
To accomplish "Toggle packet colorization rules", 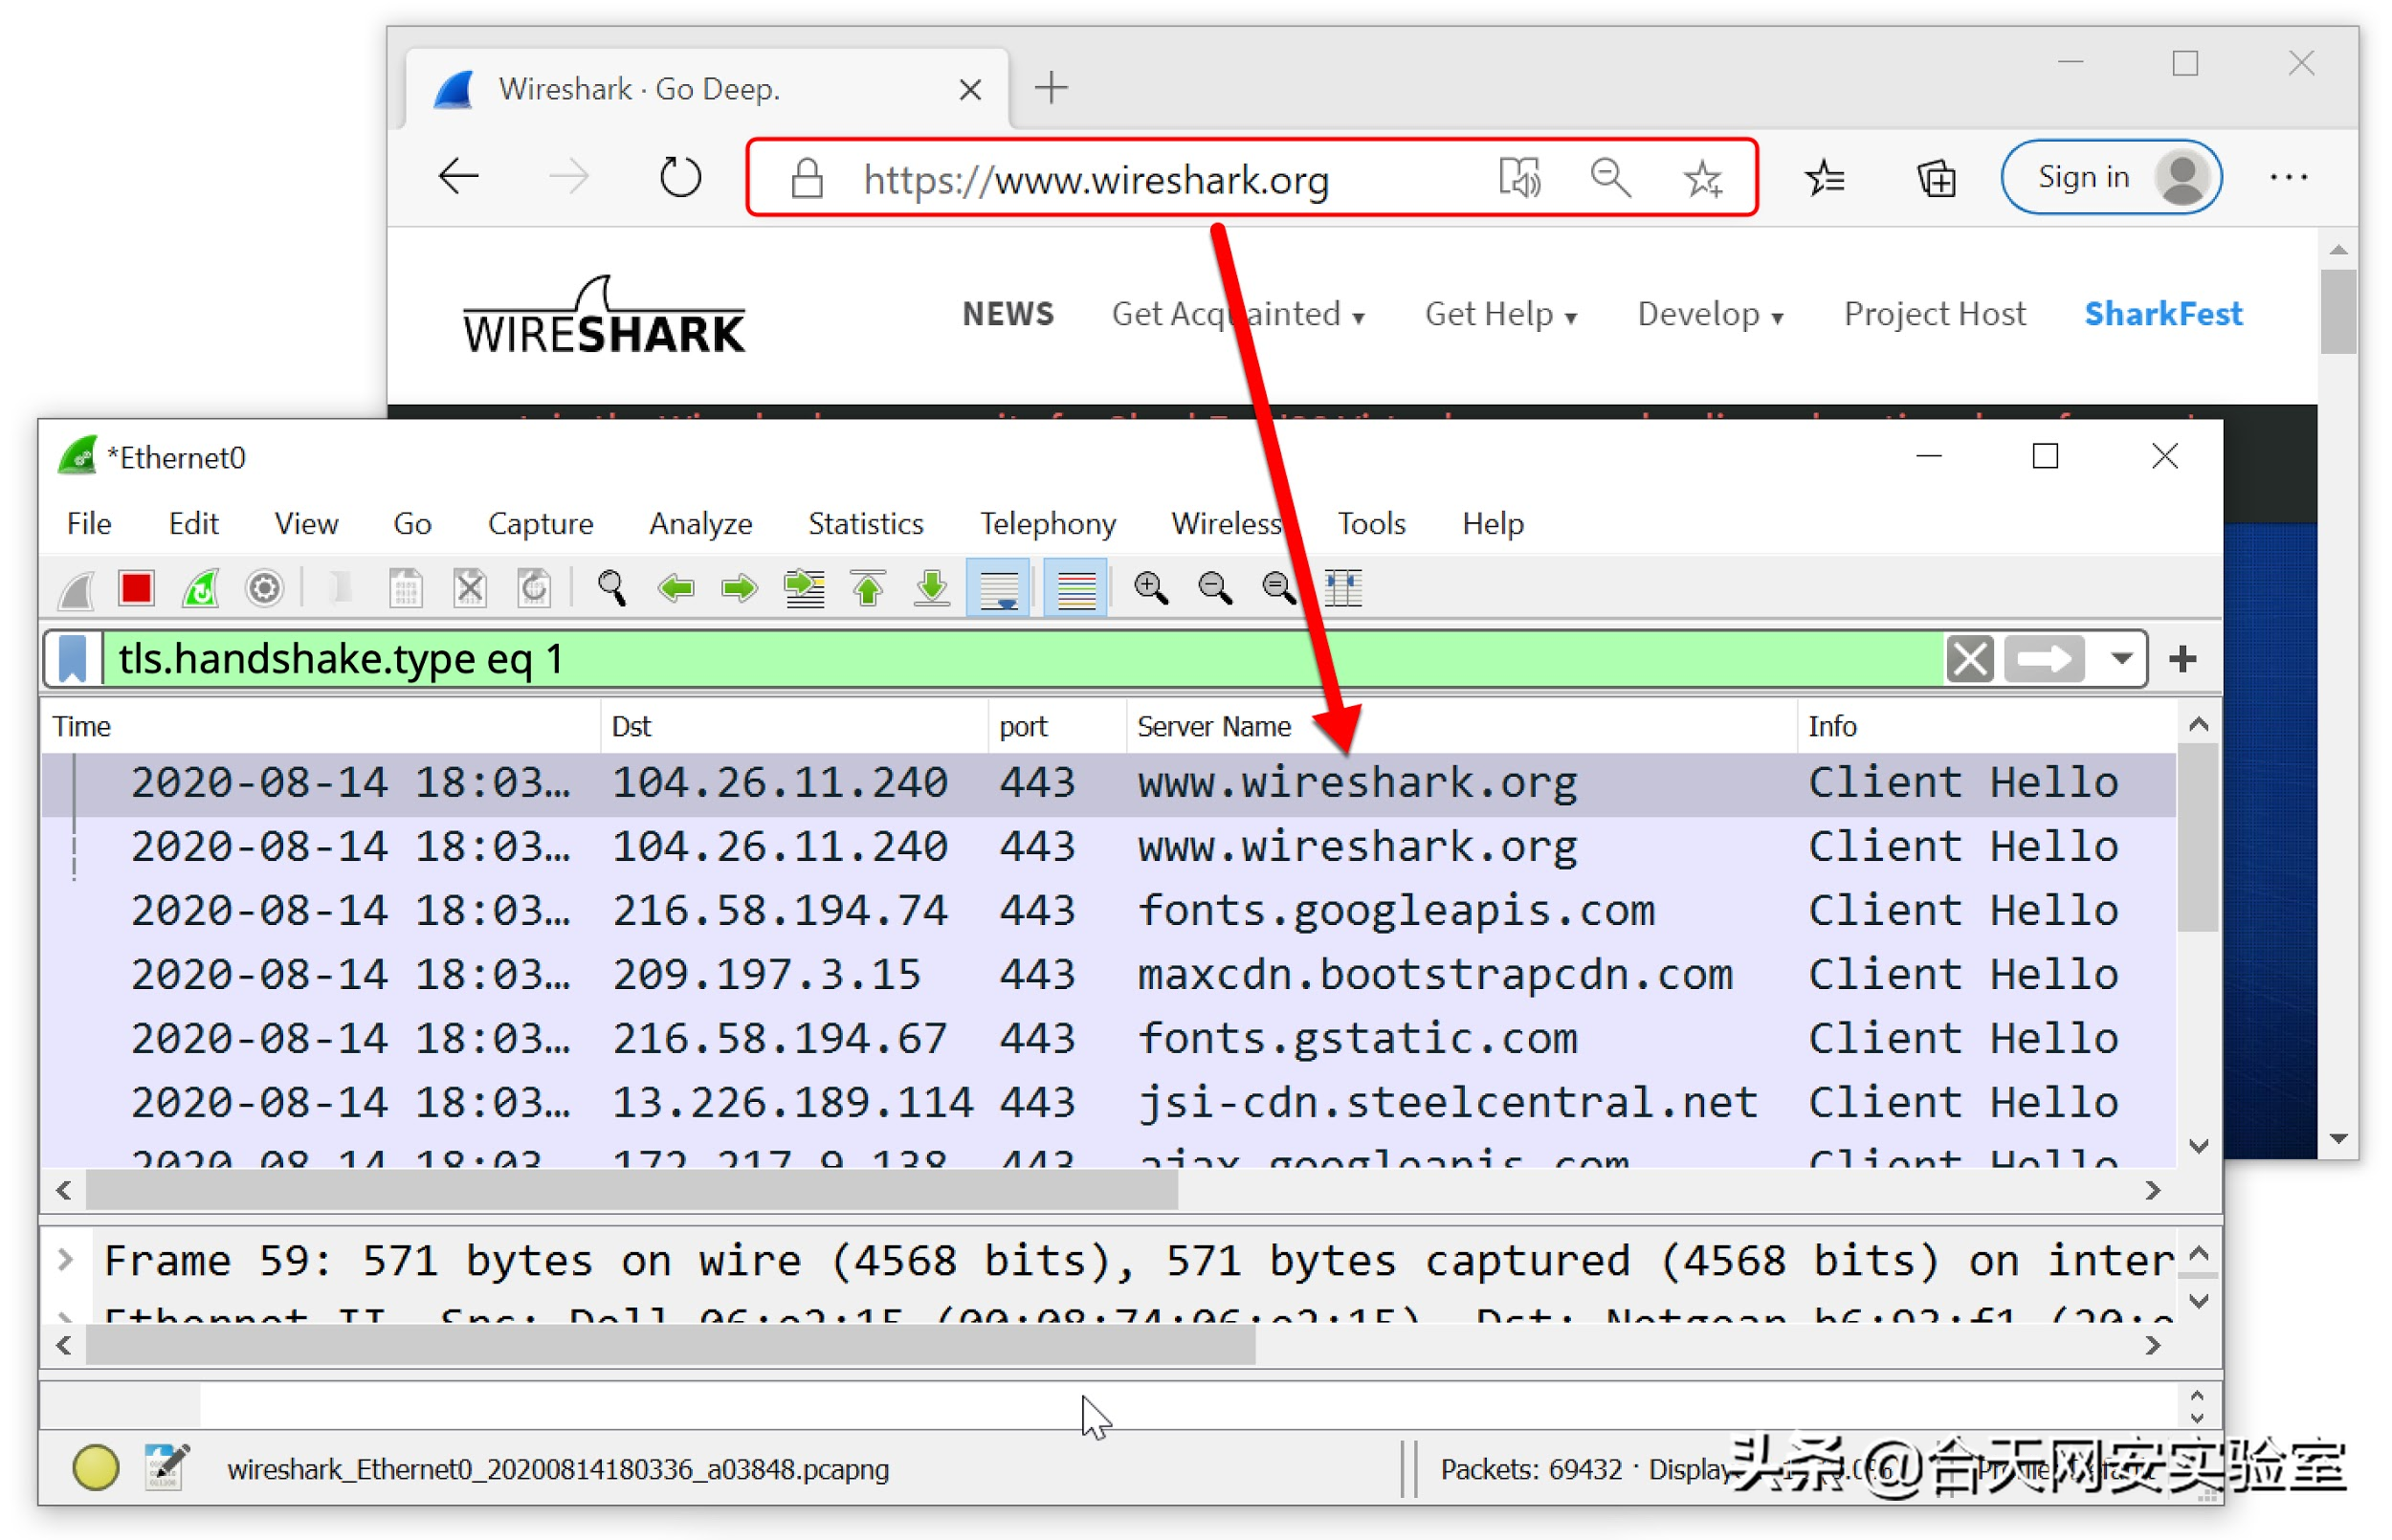I will (1076, 588).
